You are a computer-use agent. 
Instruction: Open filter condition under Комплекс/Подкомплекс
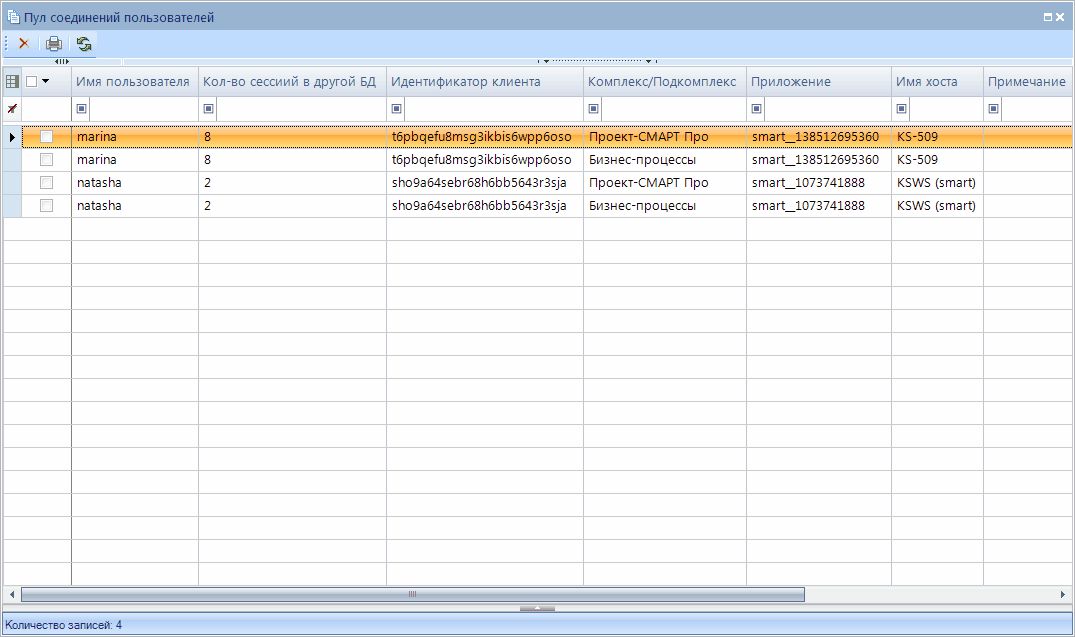[594, 108]
